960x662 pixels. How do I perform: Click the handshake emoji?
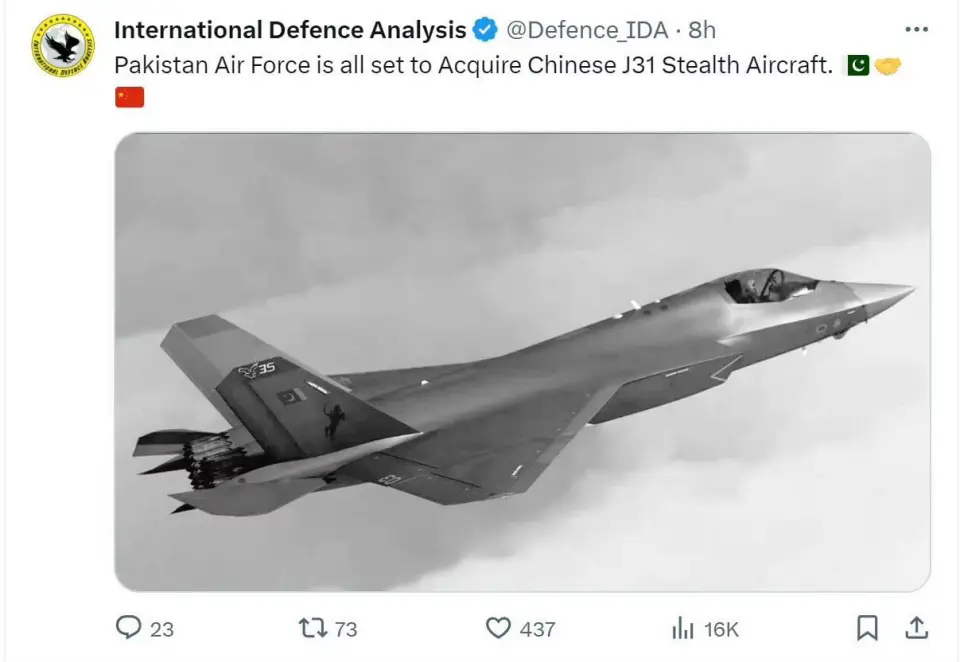888,66
